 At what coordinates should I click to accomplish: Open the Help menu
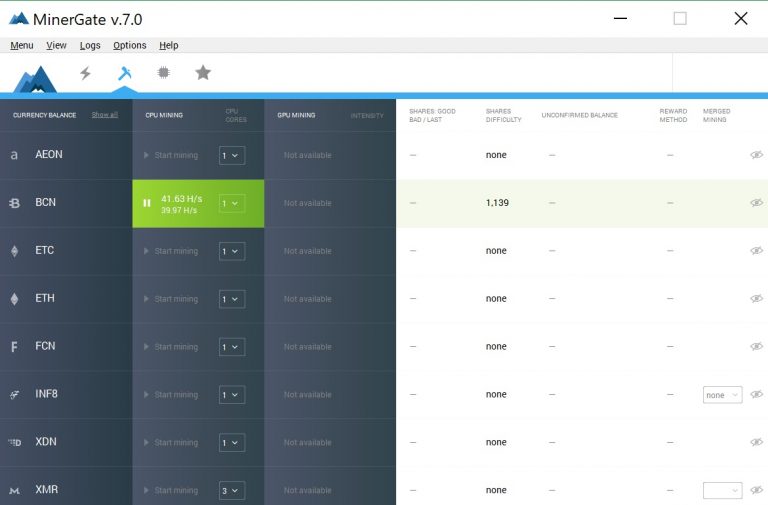click(168, 45)
